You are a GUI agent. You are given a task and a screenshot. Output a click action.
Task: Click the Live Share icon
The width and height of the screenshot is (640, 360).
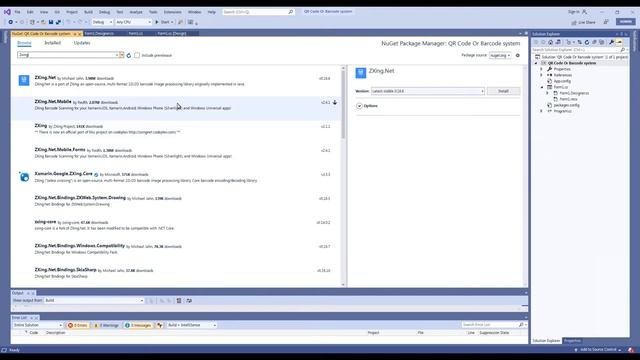(x=574, y=22)
